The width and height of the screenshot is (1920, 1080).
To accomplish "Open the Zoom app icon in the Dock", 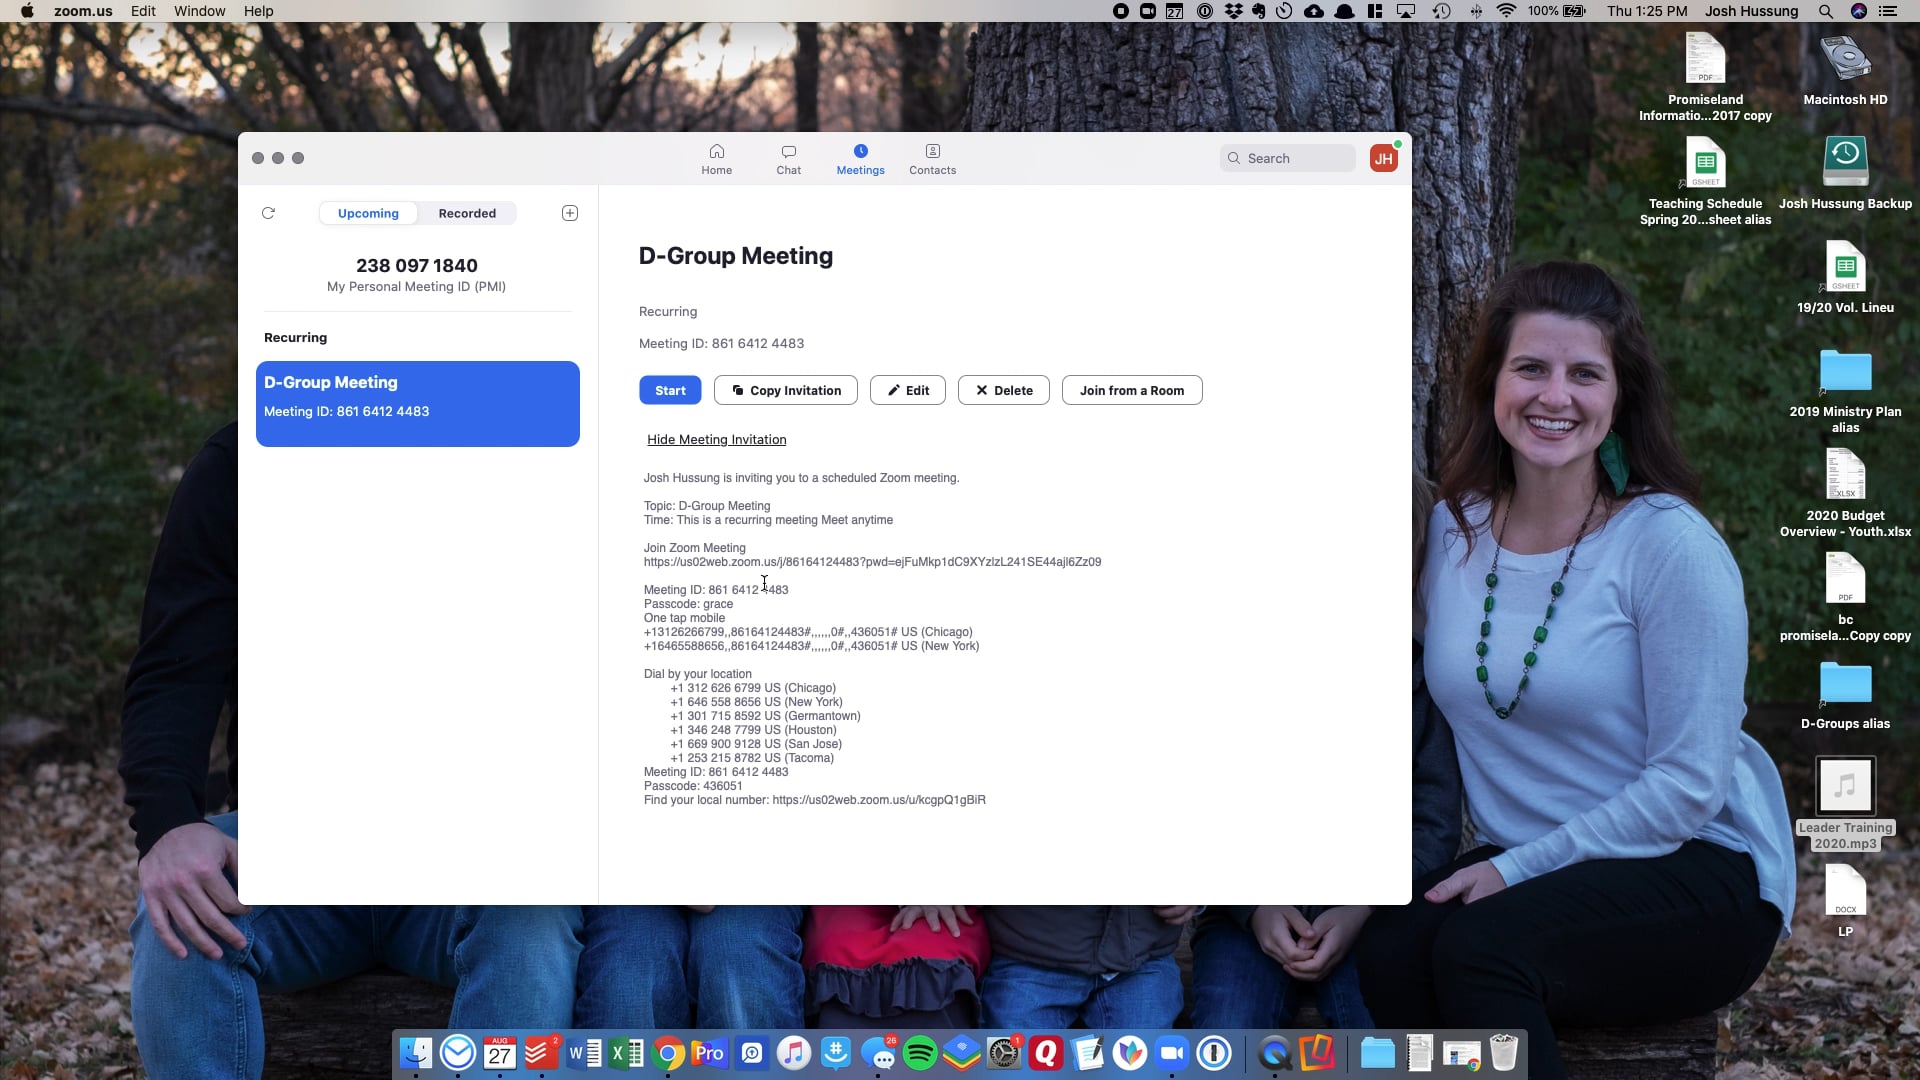I will coord(1172,1053).
